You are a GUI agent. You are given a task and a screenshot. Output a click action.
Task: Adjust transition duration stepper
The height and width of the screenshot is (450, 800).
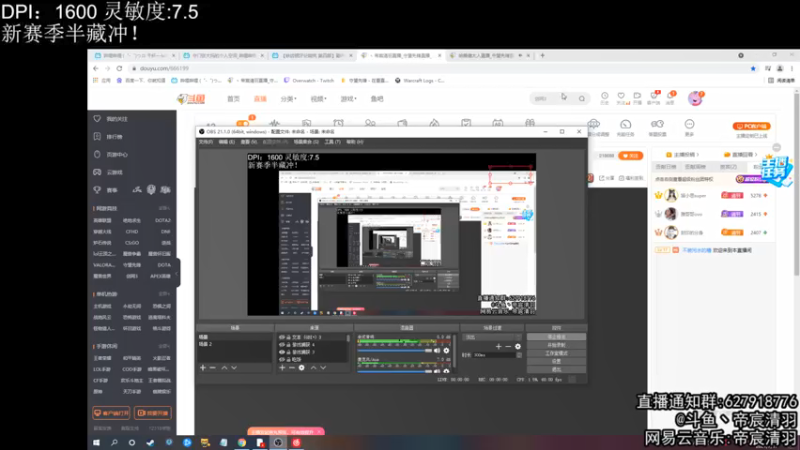[x=519, y=355]
